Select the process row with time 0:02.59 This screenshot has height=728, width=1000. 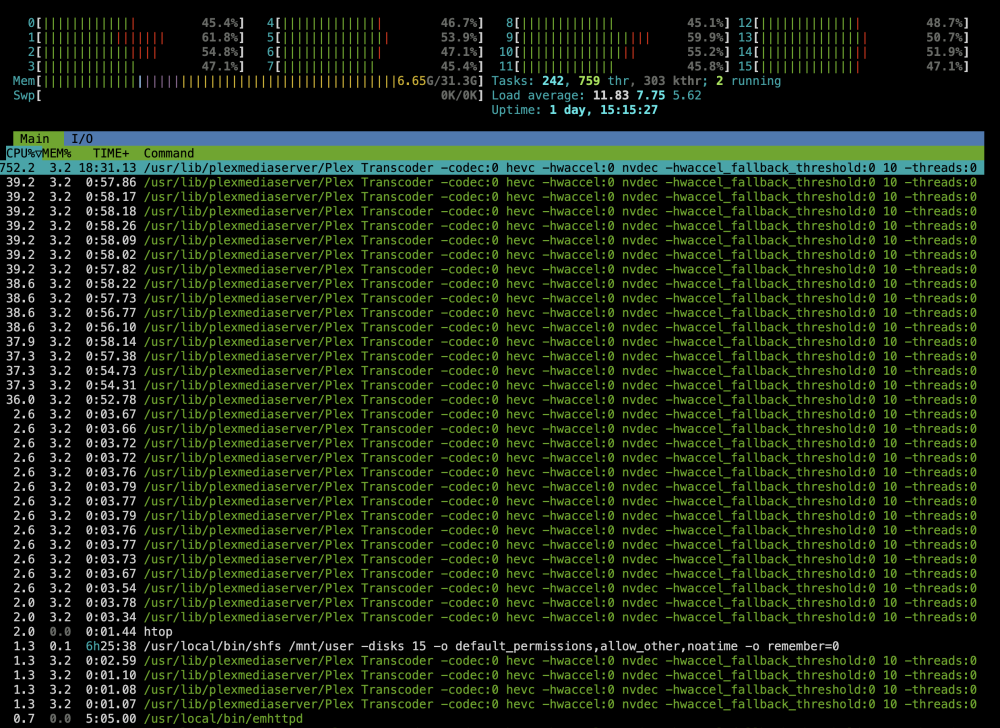tap(492, 660)
